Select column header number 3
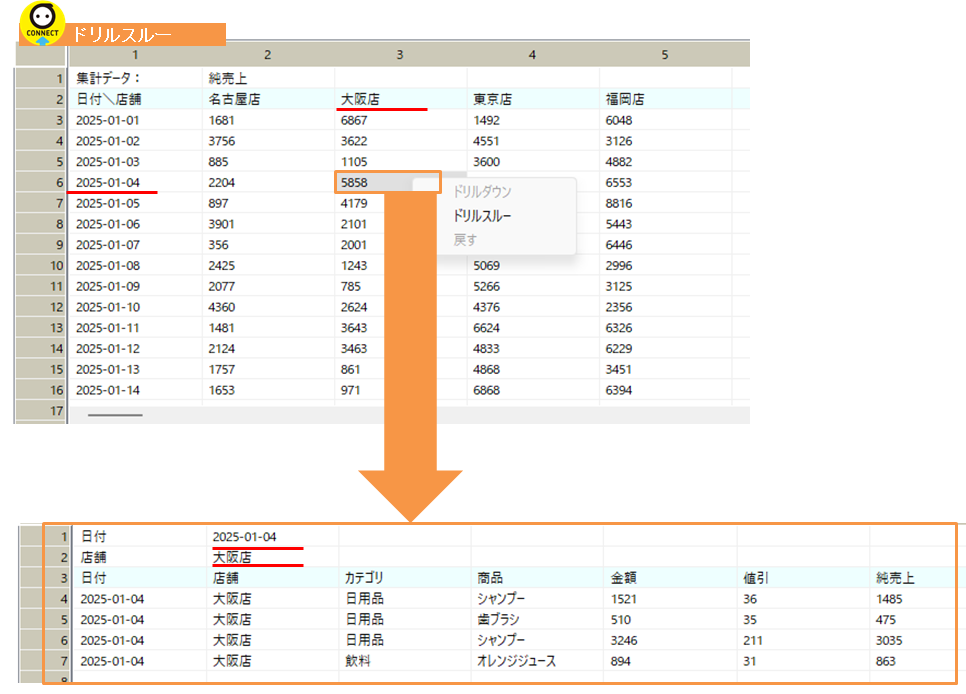Screen dimensions: 966x694 tap(400, 55)
